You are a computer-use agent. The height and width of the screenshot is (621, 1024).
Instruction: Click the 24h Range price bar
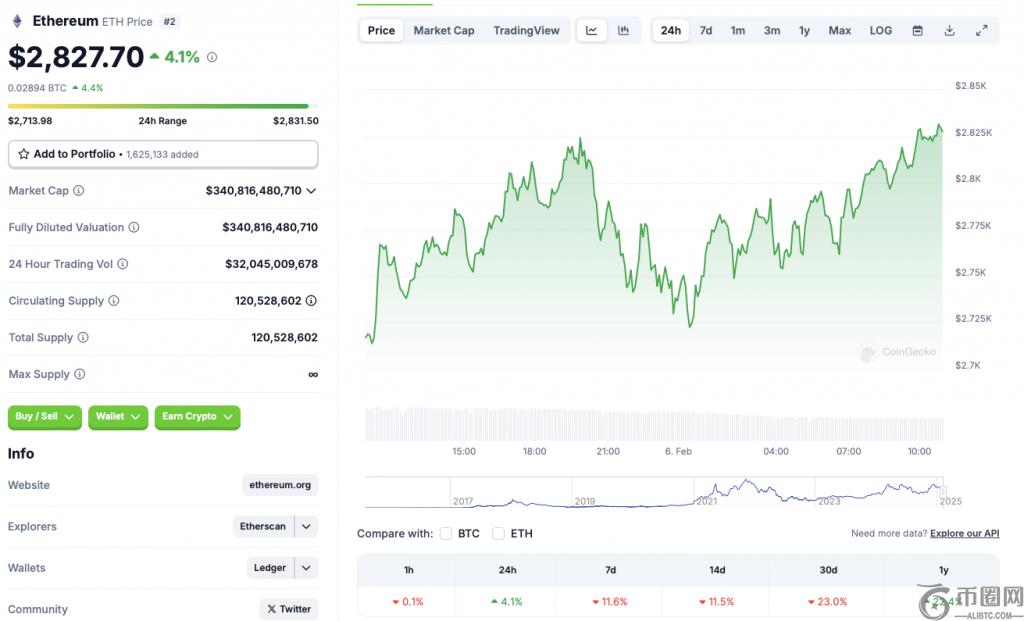tap(163, 106)
